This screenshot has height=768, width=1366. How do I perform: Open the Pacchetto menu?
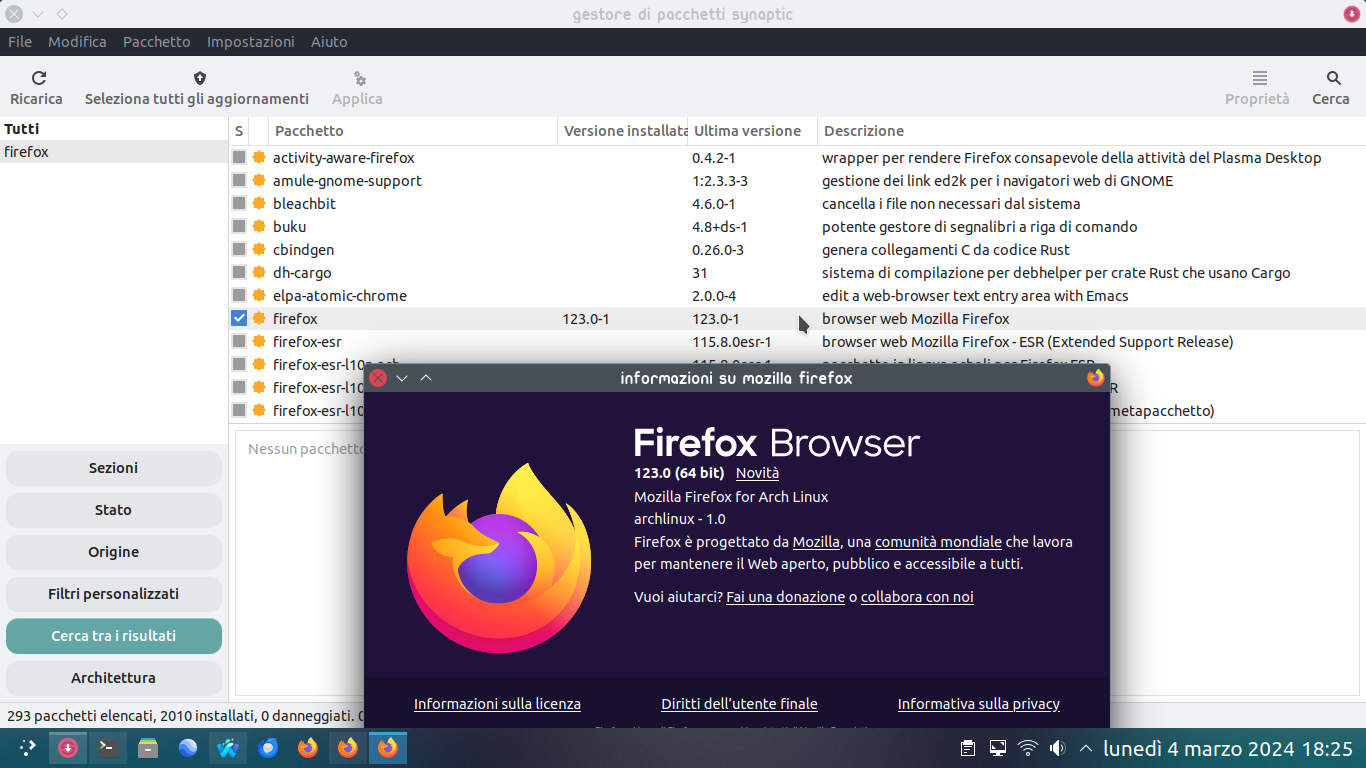coord(156,42)
